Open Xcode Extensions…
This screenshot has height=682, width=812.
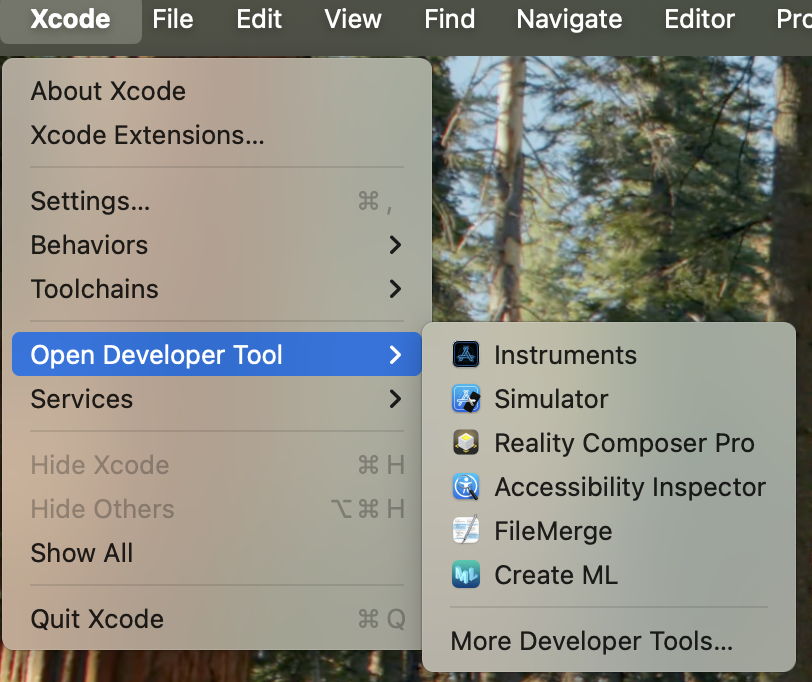216,135
